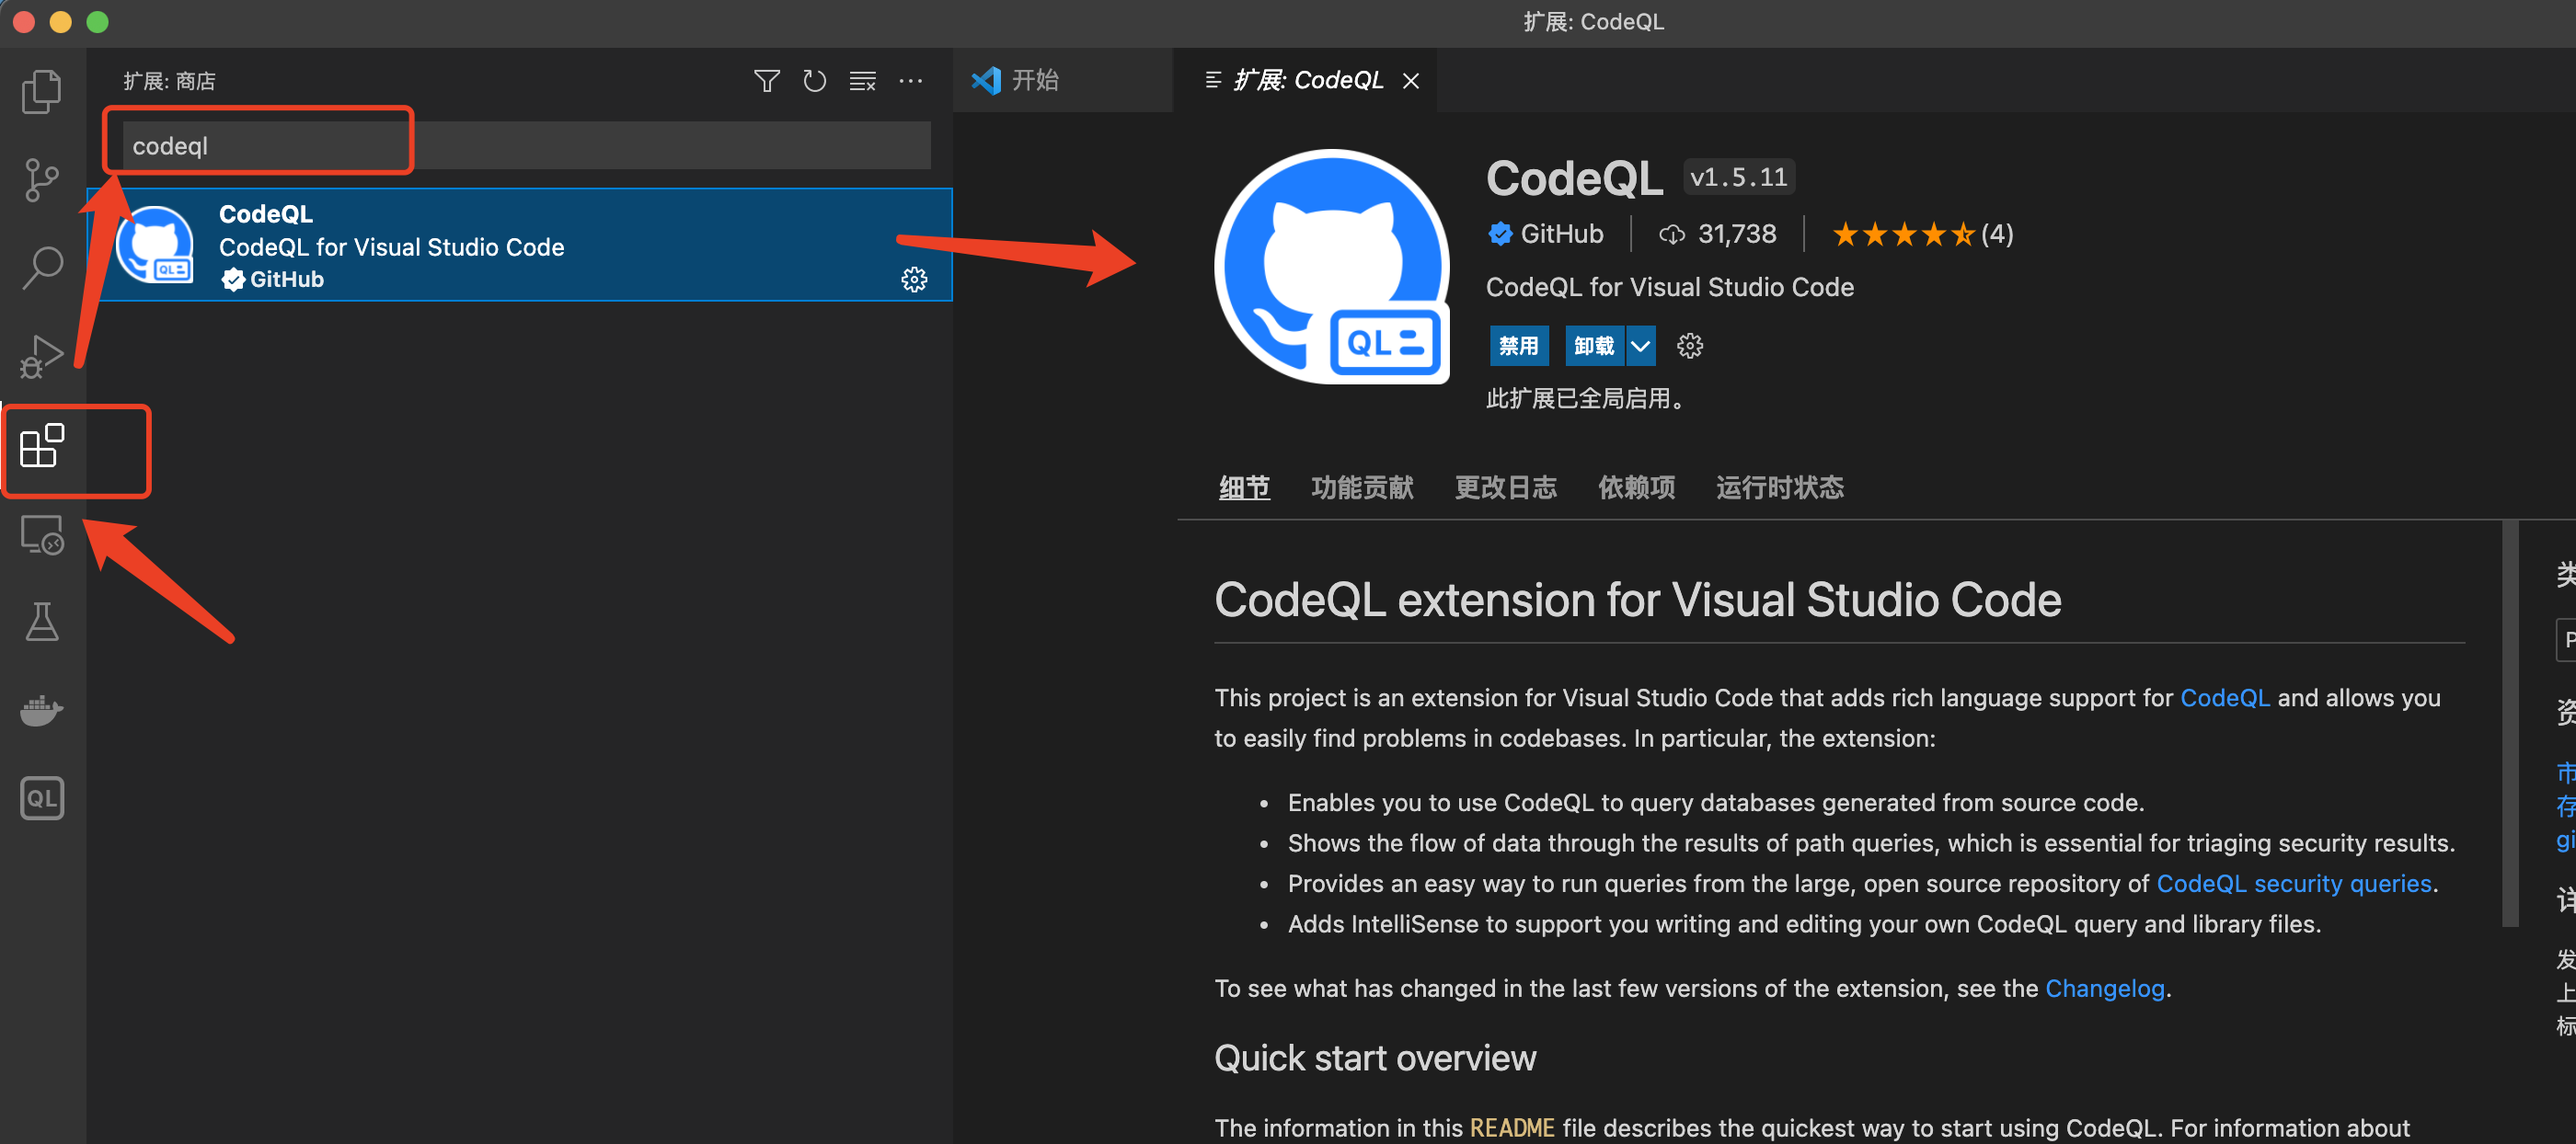2576x1144 pixels.
Task: Open the CodeQL security queries link
Action: pyautogui.click(x=2293, y=884)
